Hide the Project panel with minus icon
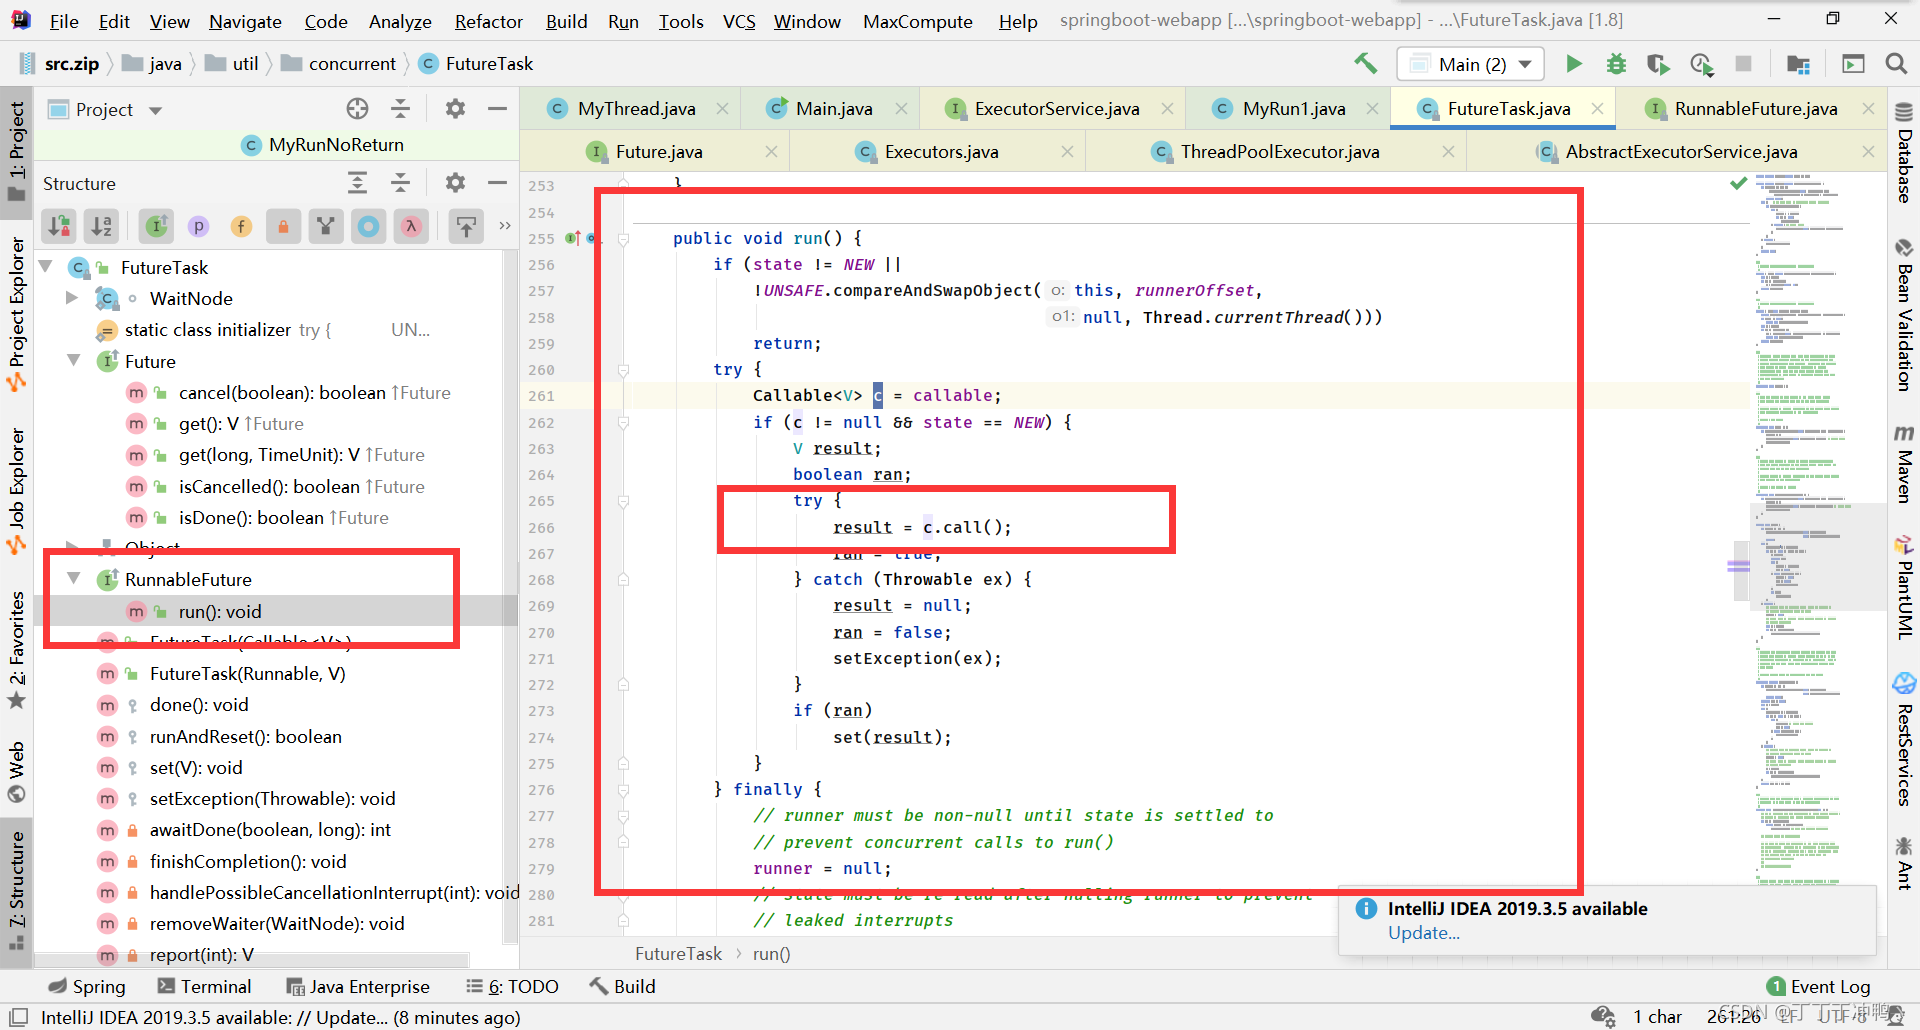This screenshot has height=1030, width=1920. (497, 109)
